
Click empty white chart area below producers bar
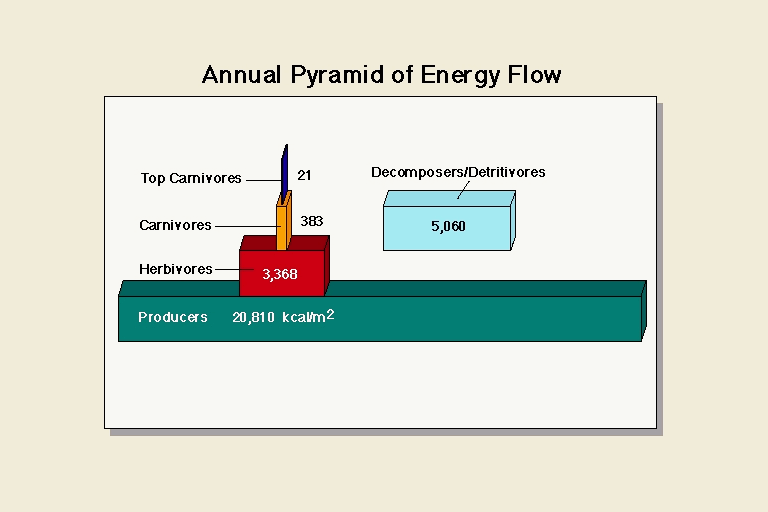(380, 385)
